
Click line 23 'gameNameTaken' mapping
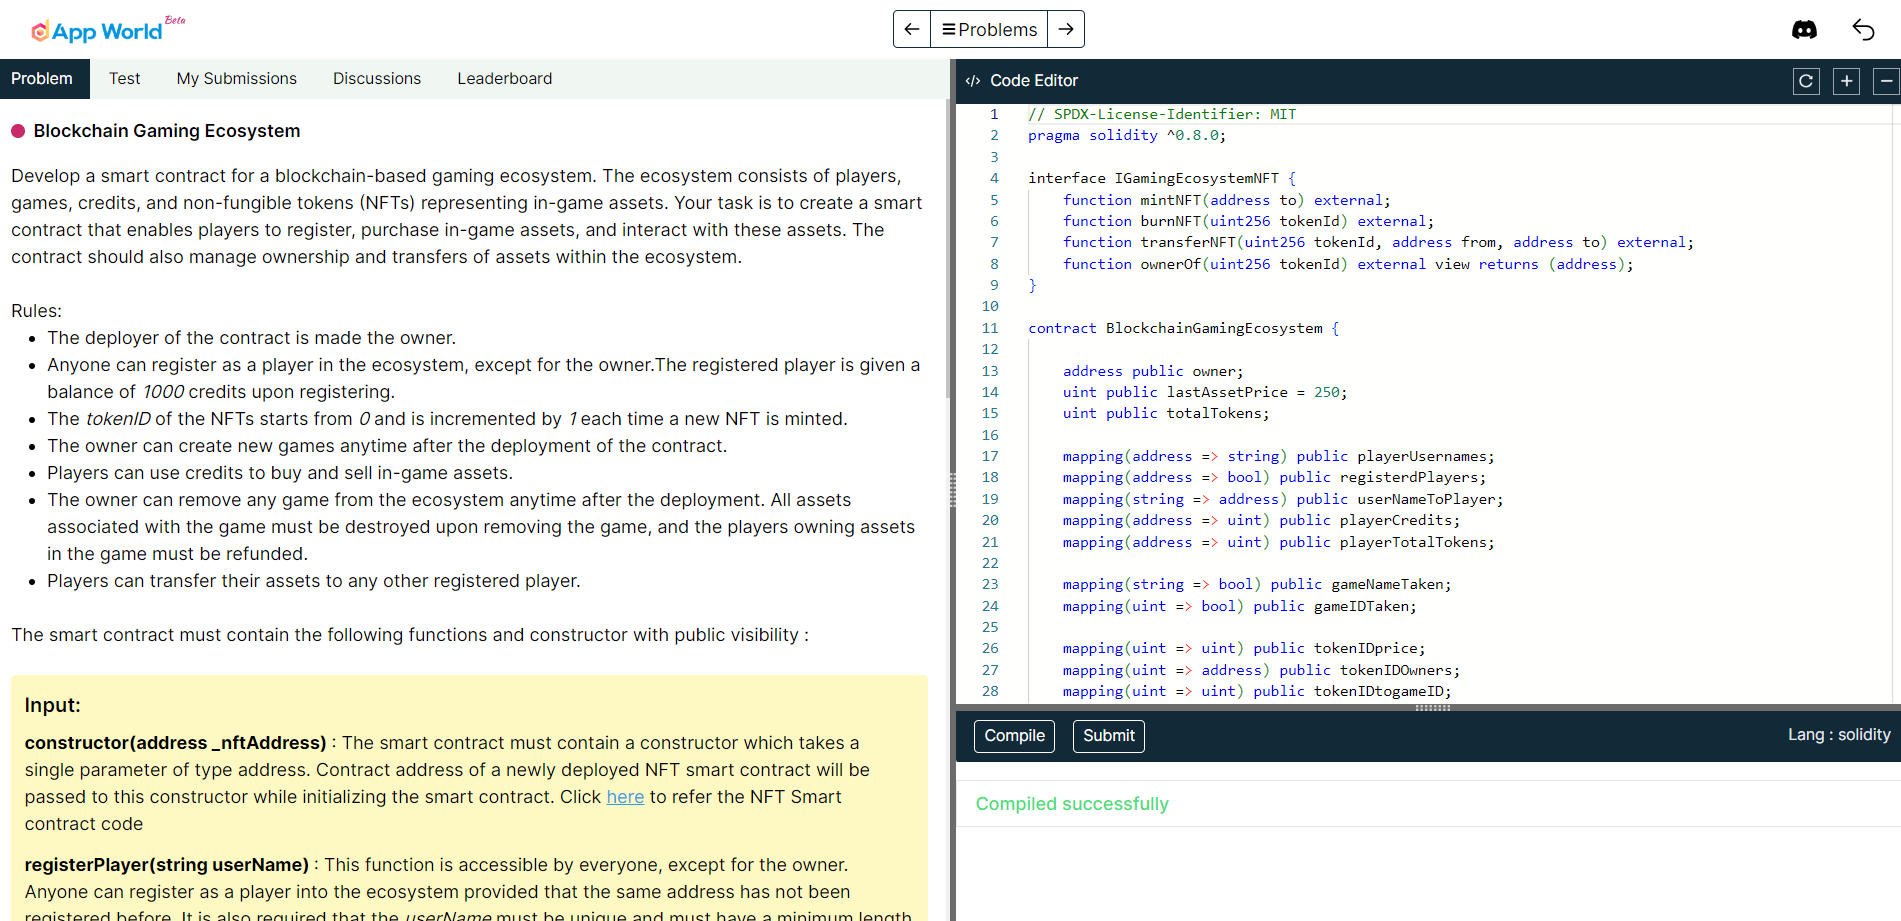1257,584
